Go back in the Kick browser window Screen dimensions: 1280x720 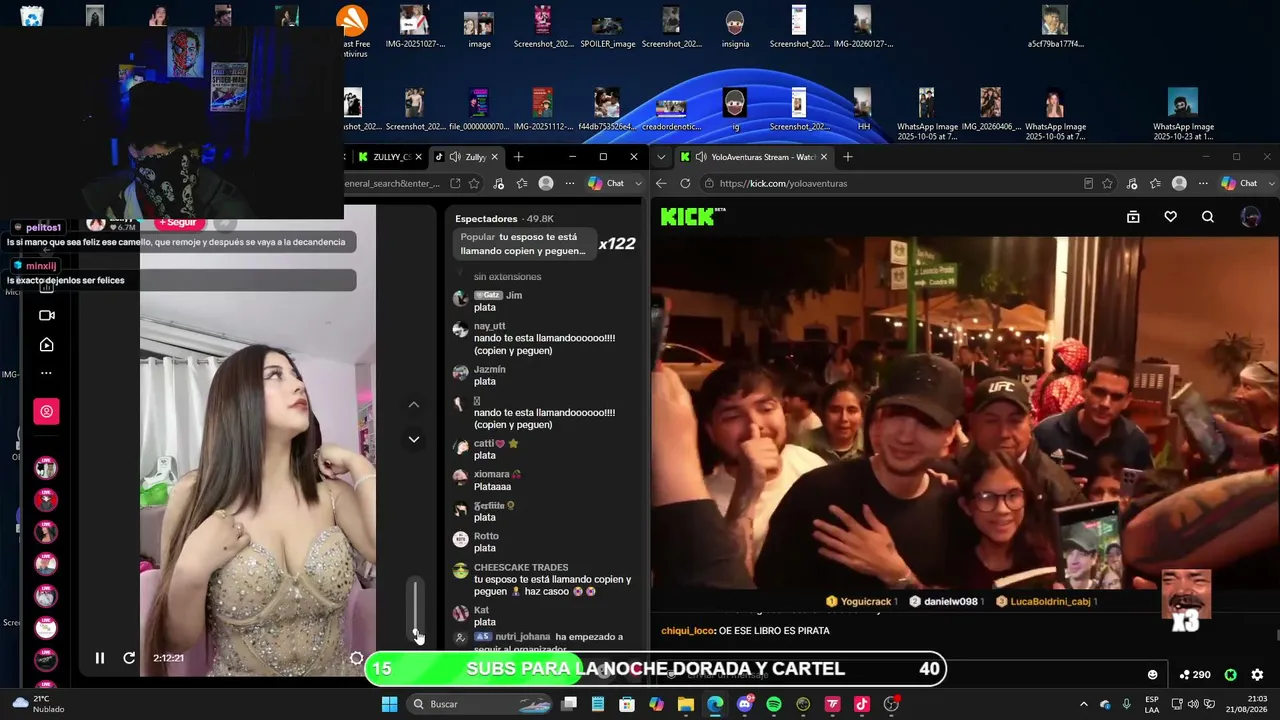(661, 183)
